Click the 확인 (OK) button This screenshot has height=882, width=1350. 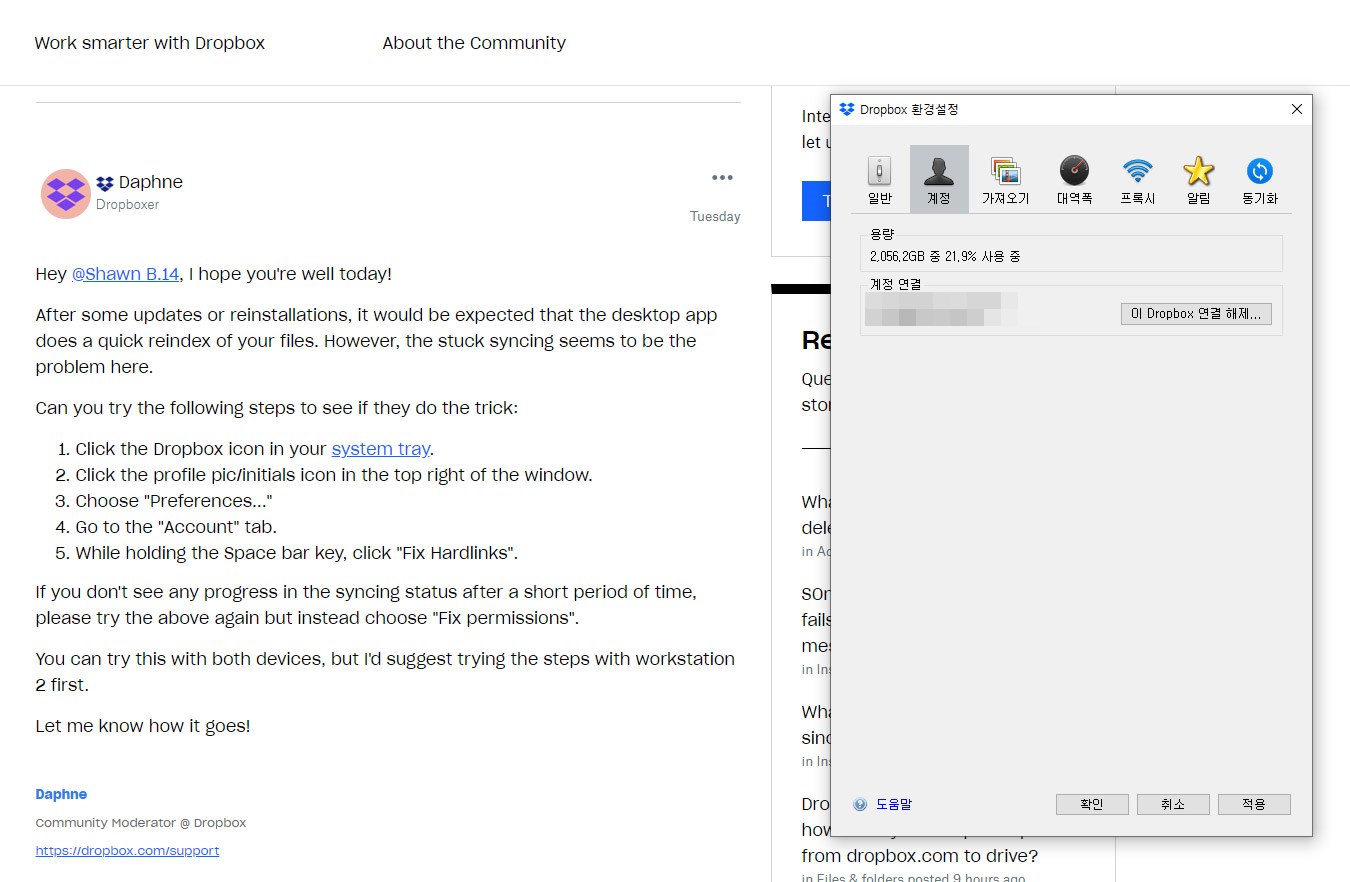point(1092,804)
